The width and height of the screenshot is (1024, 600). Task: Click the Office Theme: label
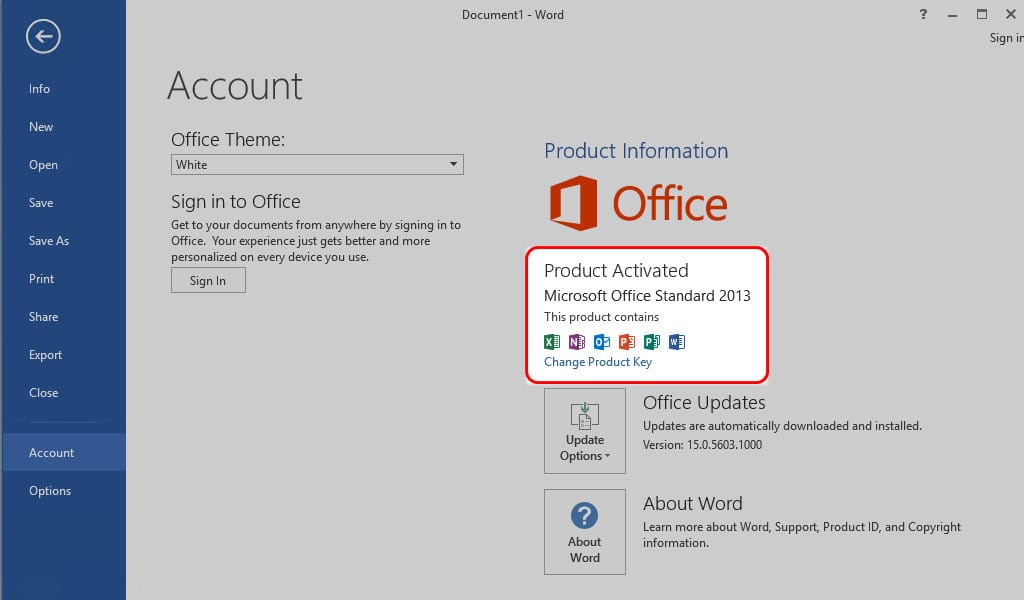(x=228, y=140)
